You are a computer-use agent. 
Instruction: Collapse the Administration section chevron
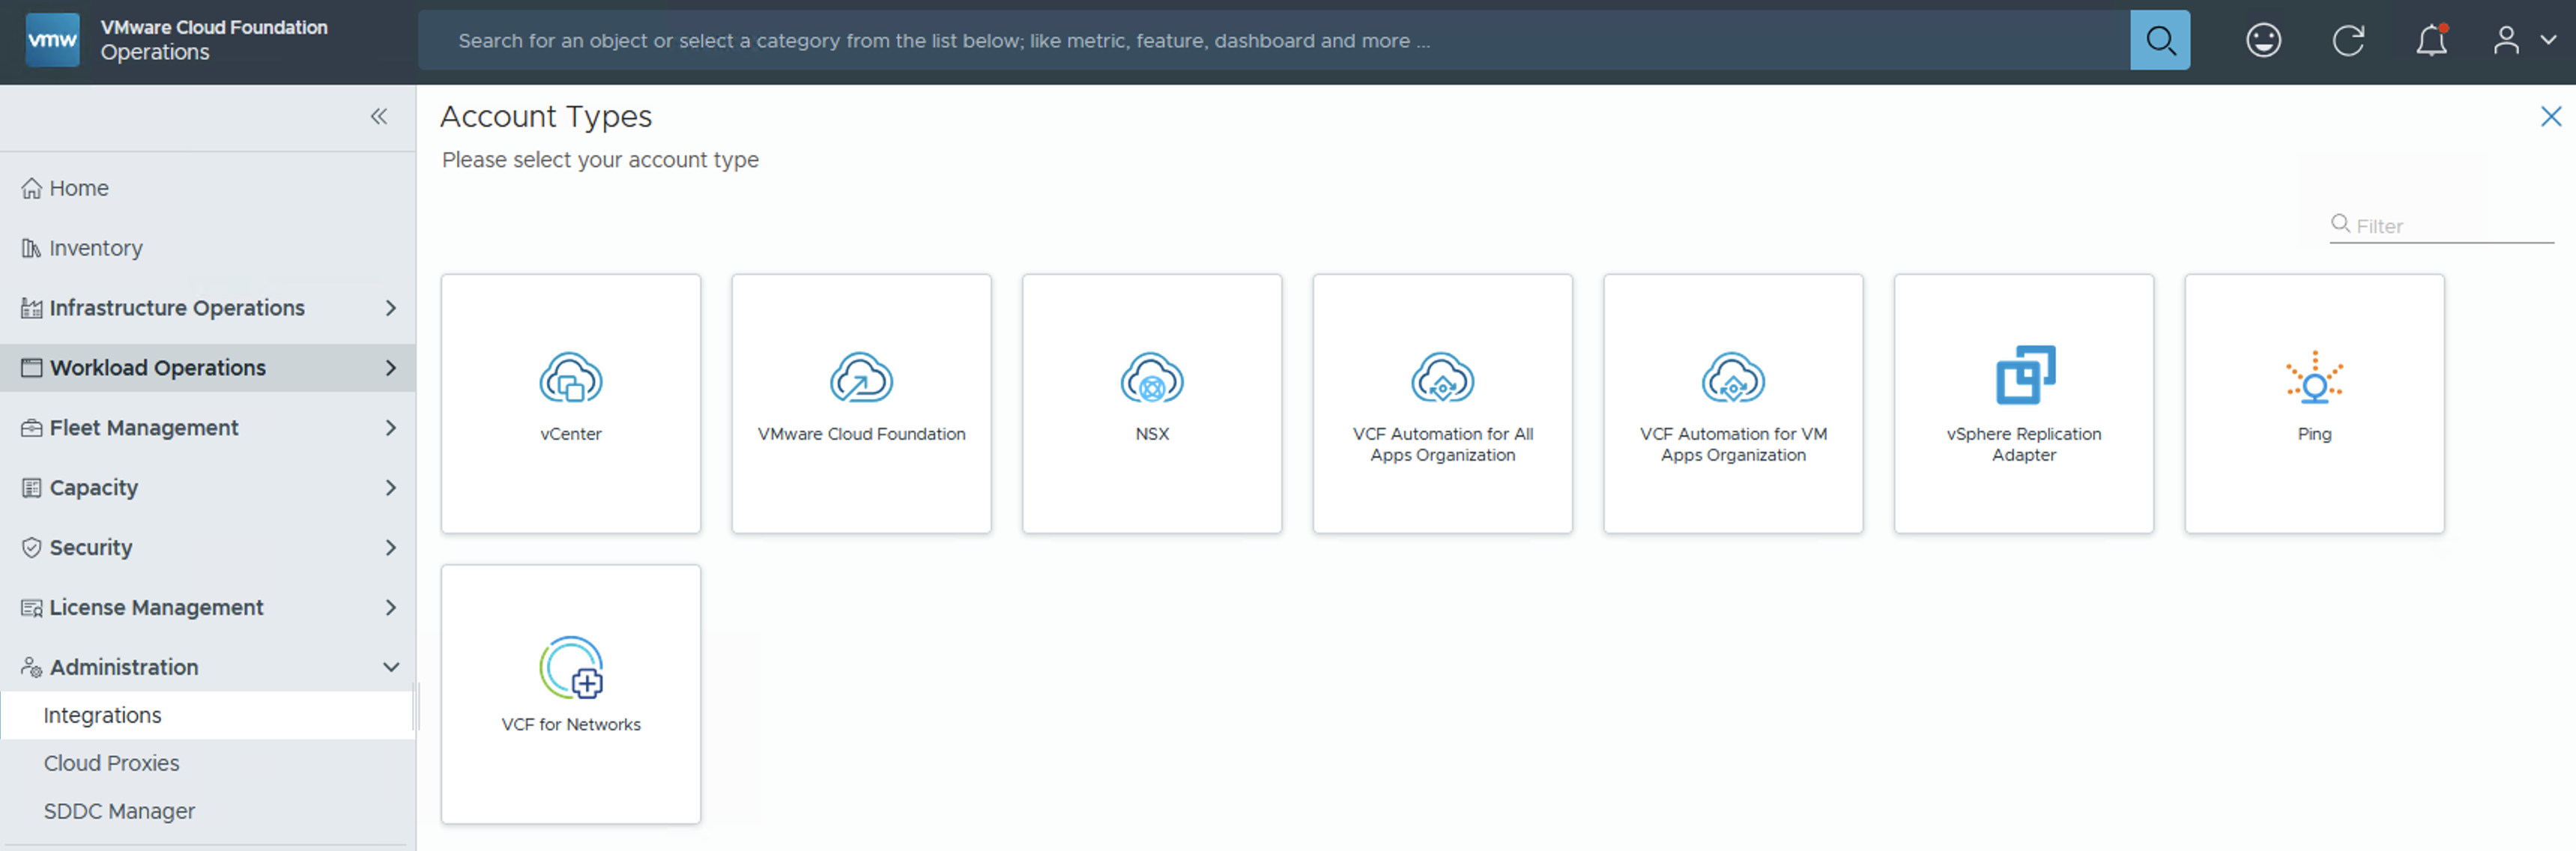(391, 667)
